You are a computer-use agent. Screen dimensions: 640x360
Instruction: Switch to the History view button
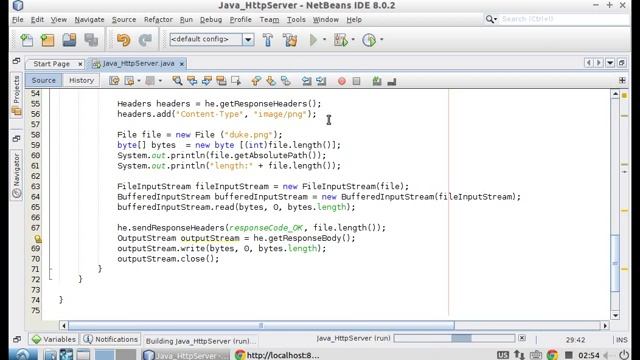pyautogui.click(x=81, y=80)
